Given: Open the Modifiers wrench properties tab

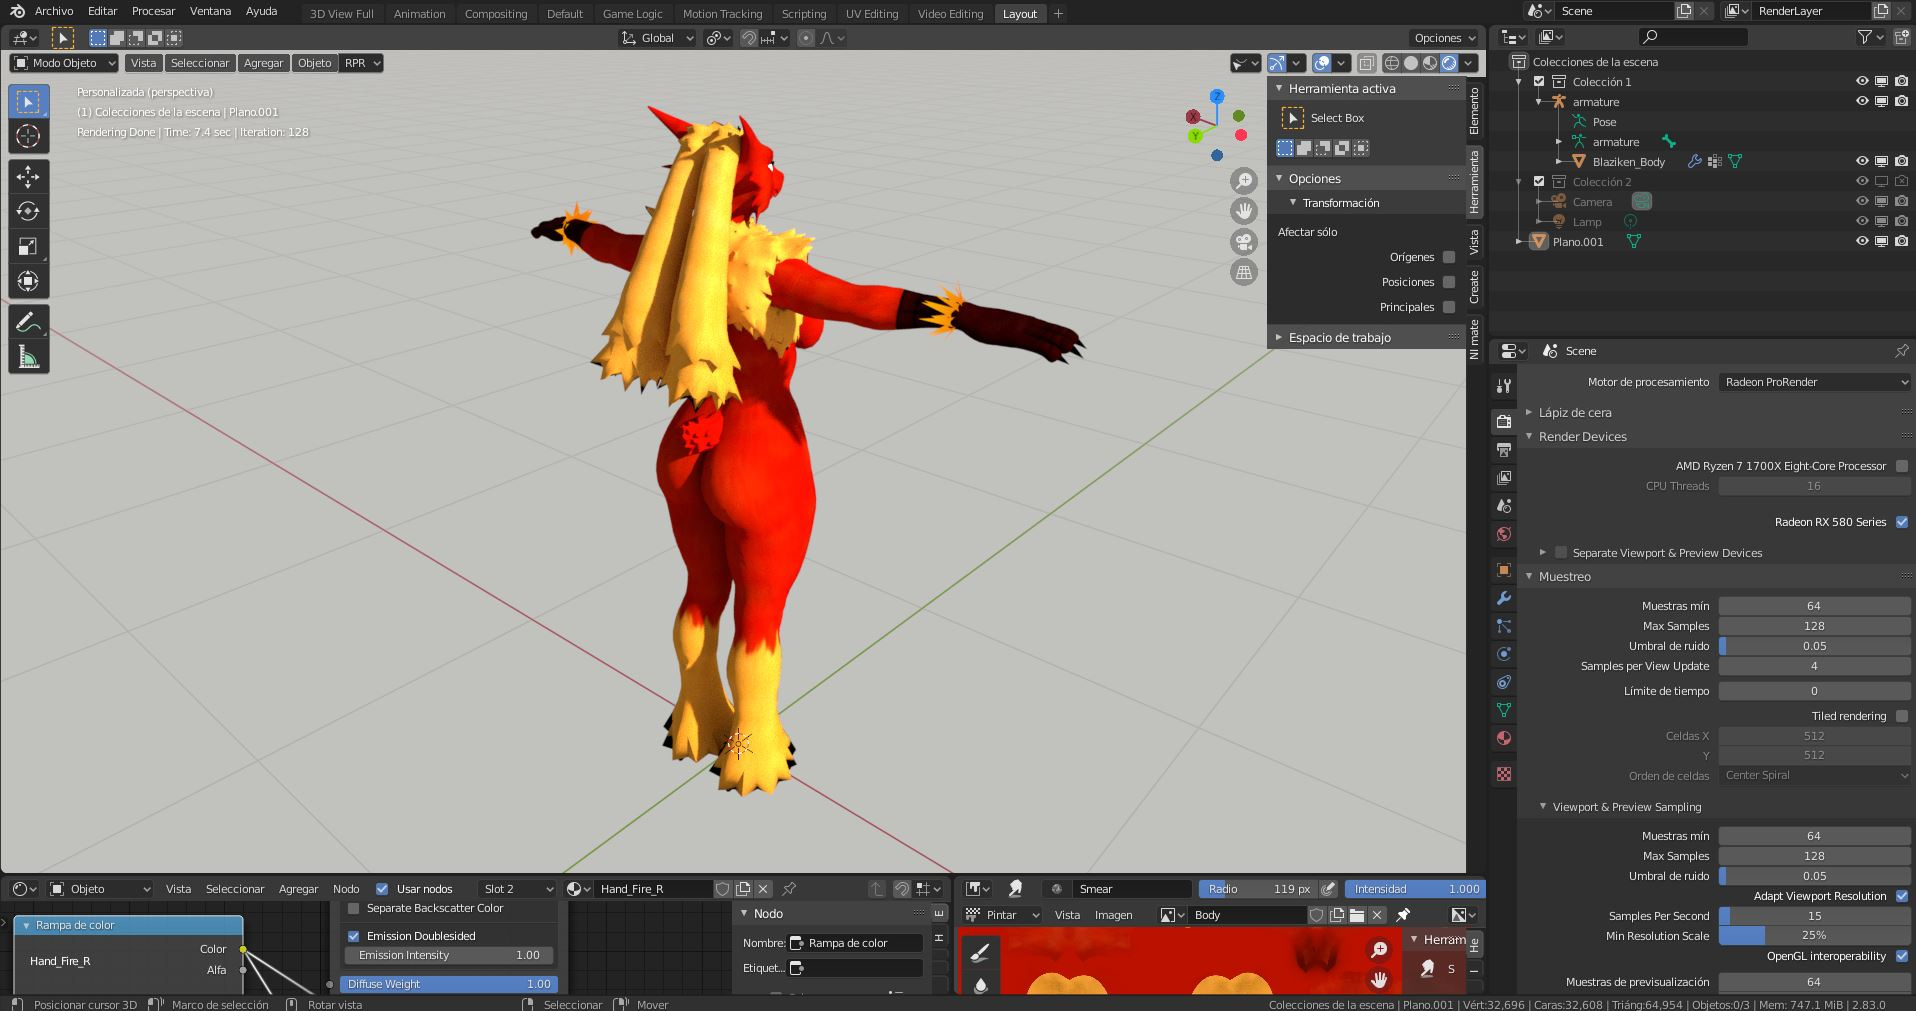Looking at the screenshot, I should point(1503,598).
